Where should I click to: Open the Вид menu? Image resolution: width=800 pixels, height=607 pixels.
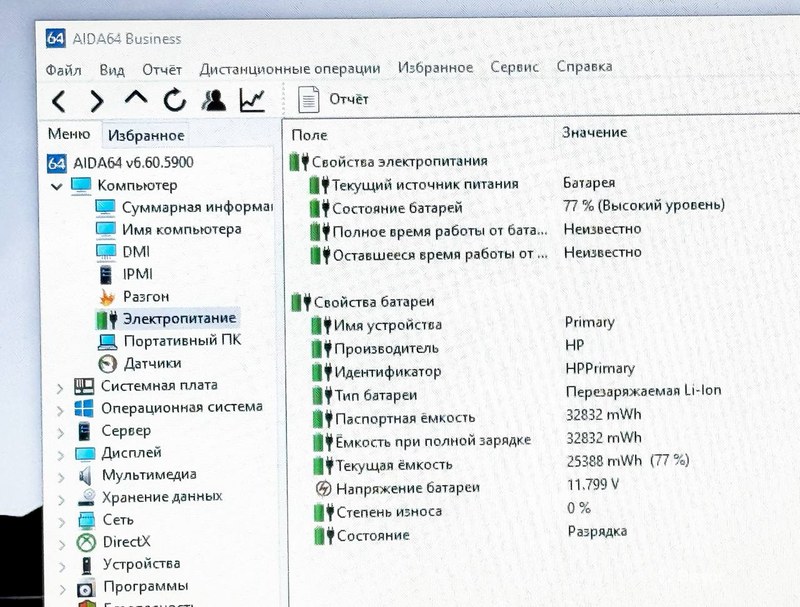tap(112, 69)
